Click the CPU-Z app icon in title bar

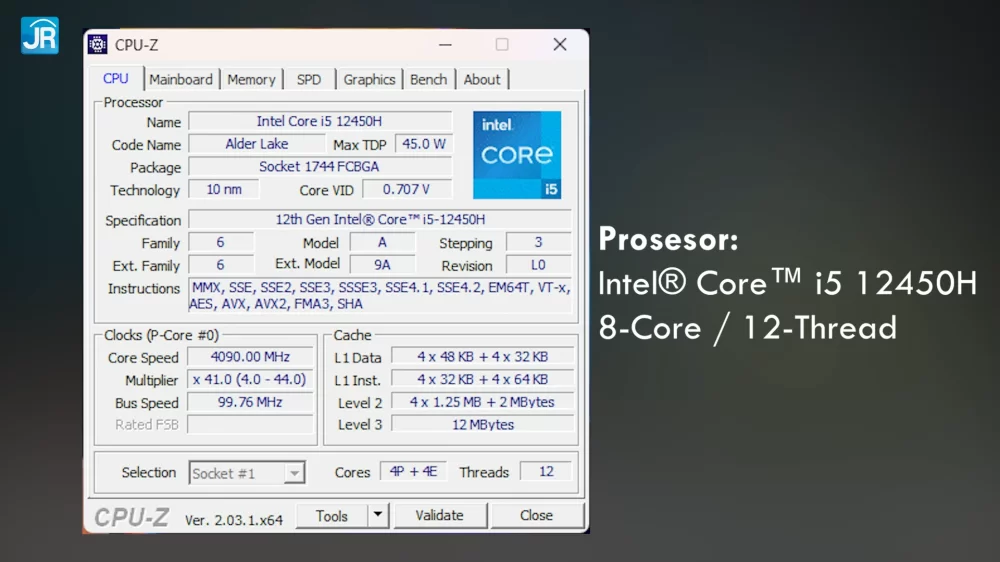pyautogui.click(x=98, y=45)
